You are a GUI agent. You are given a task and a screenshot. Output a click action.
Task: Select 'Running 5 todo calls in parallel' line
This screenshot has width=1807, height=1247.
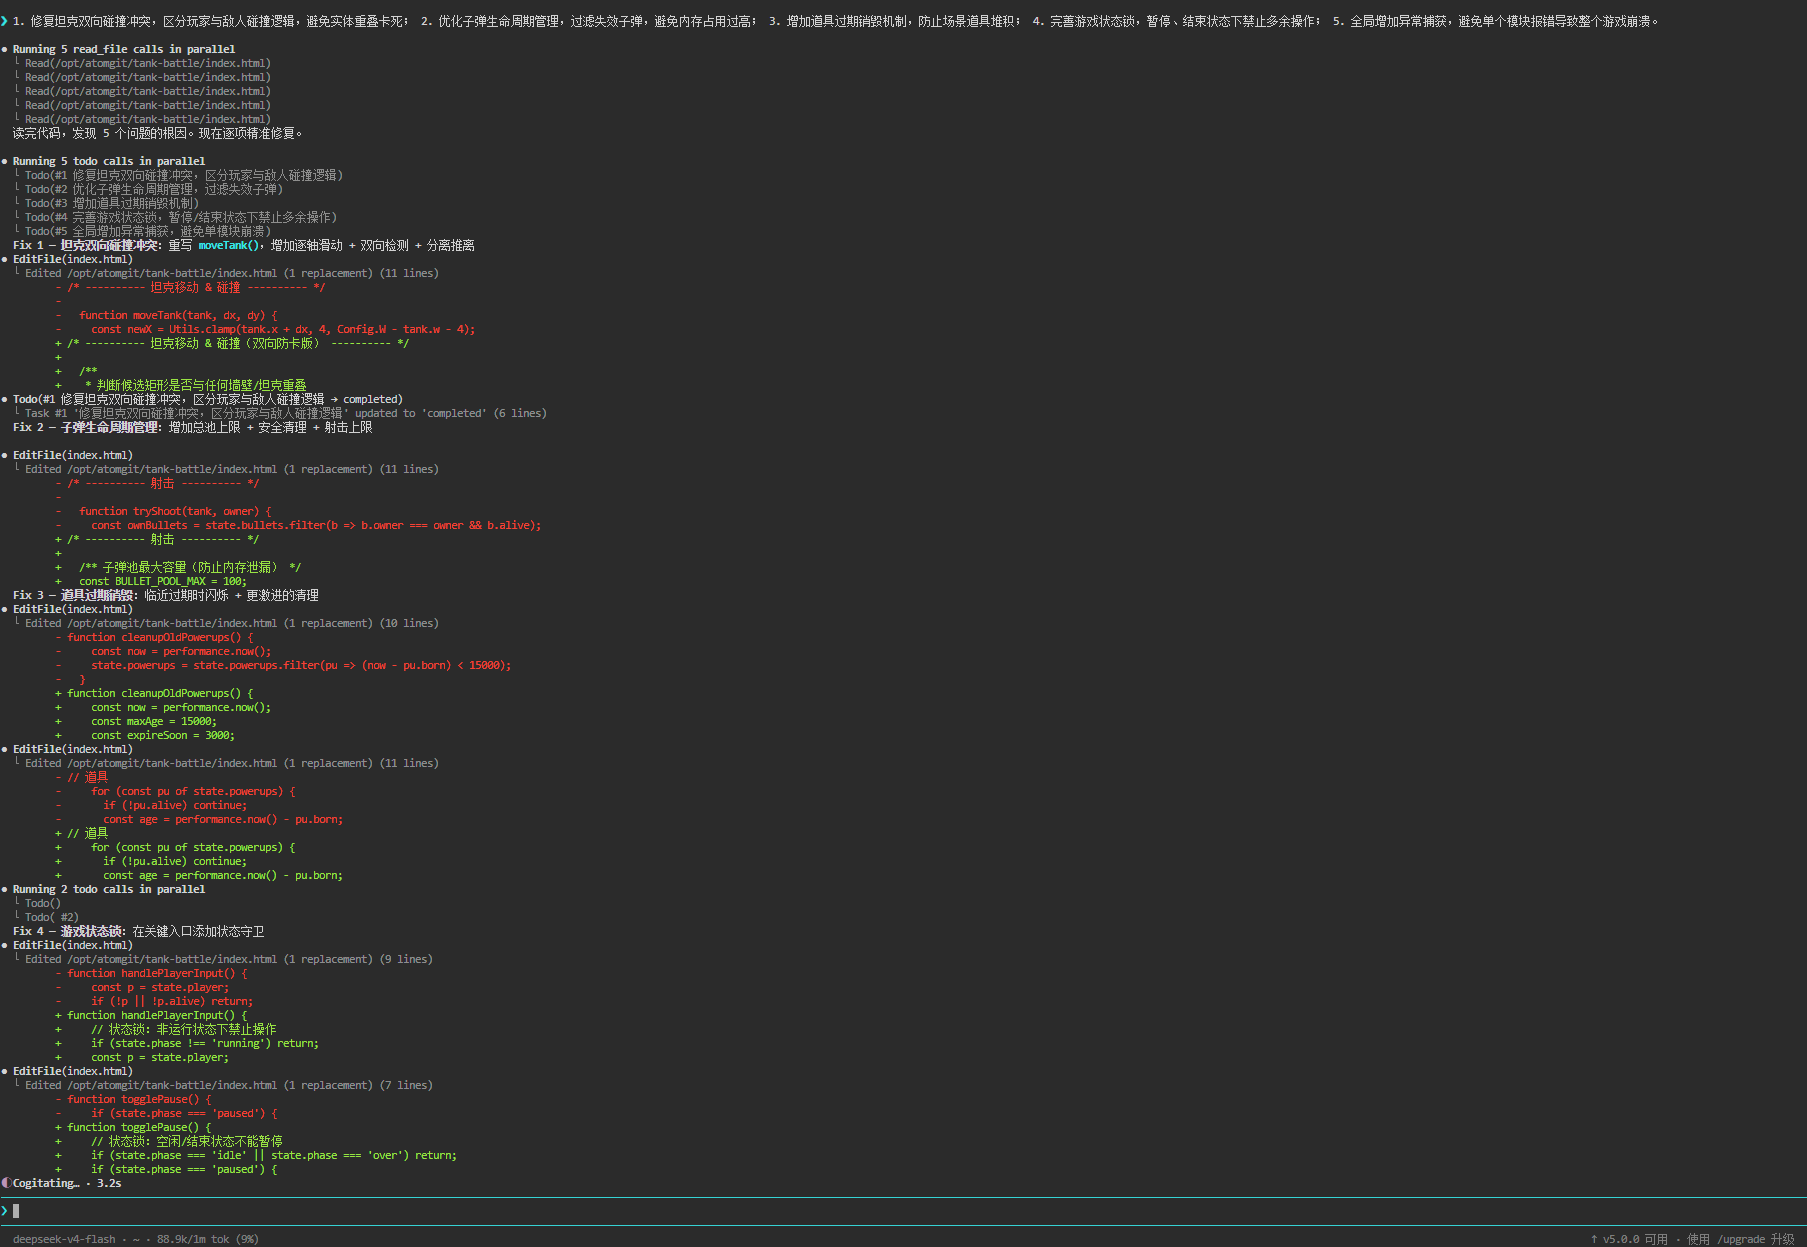[x=109, y=161]
